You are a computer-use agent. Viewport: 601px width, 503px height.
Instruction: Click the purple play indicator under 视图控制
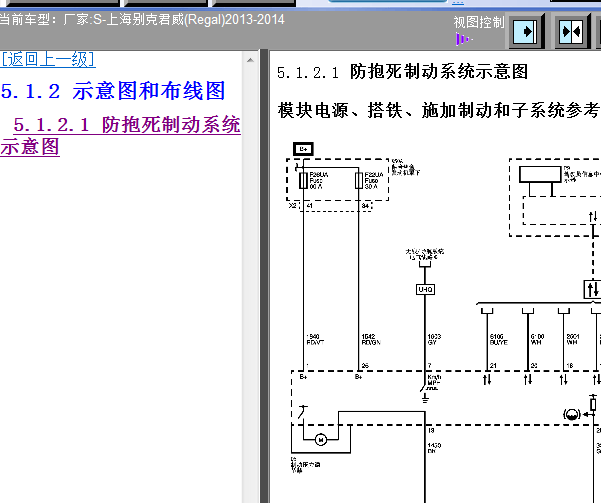click(x=464, y=39)
